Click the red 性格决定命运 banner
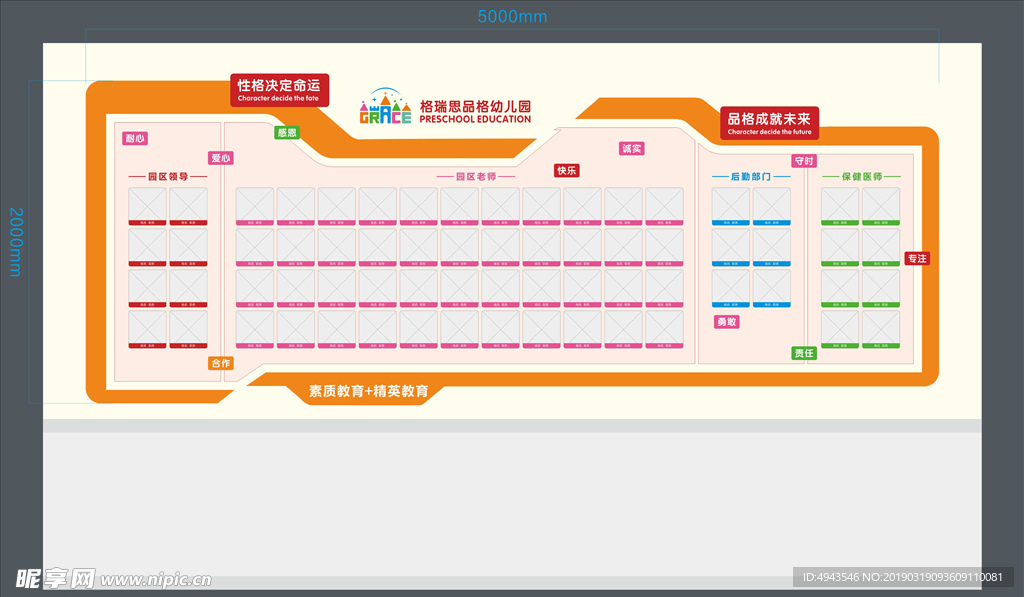Image resolution: width=1024 pixels, height=597 pixels. click(x=279, y=89)
